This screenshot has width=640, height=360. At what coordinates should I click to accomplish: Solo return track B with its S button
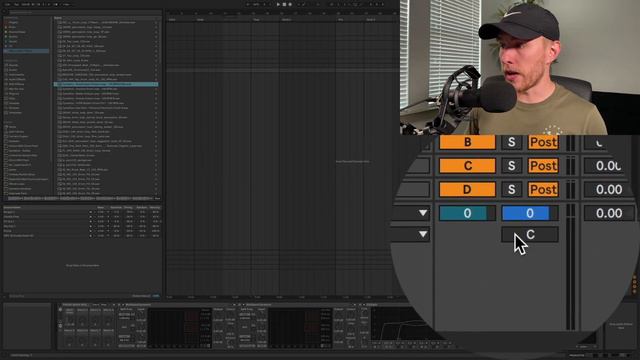click(511, 142)
